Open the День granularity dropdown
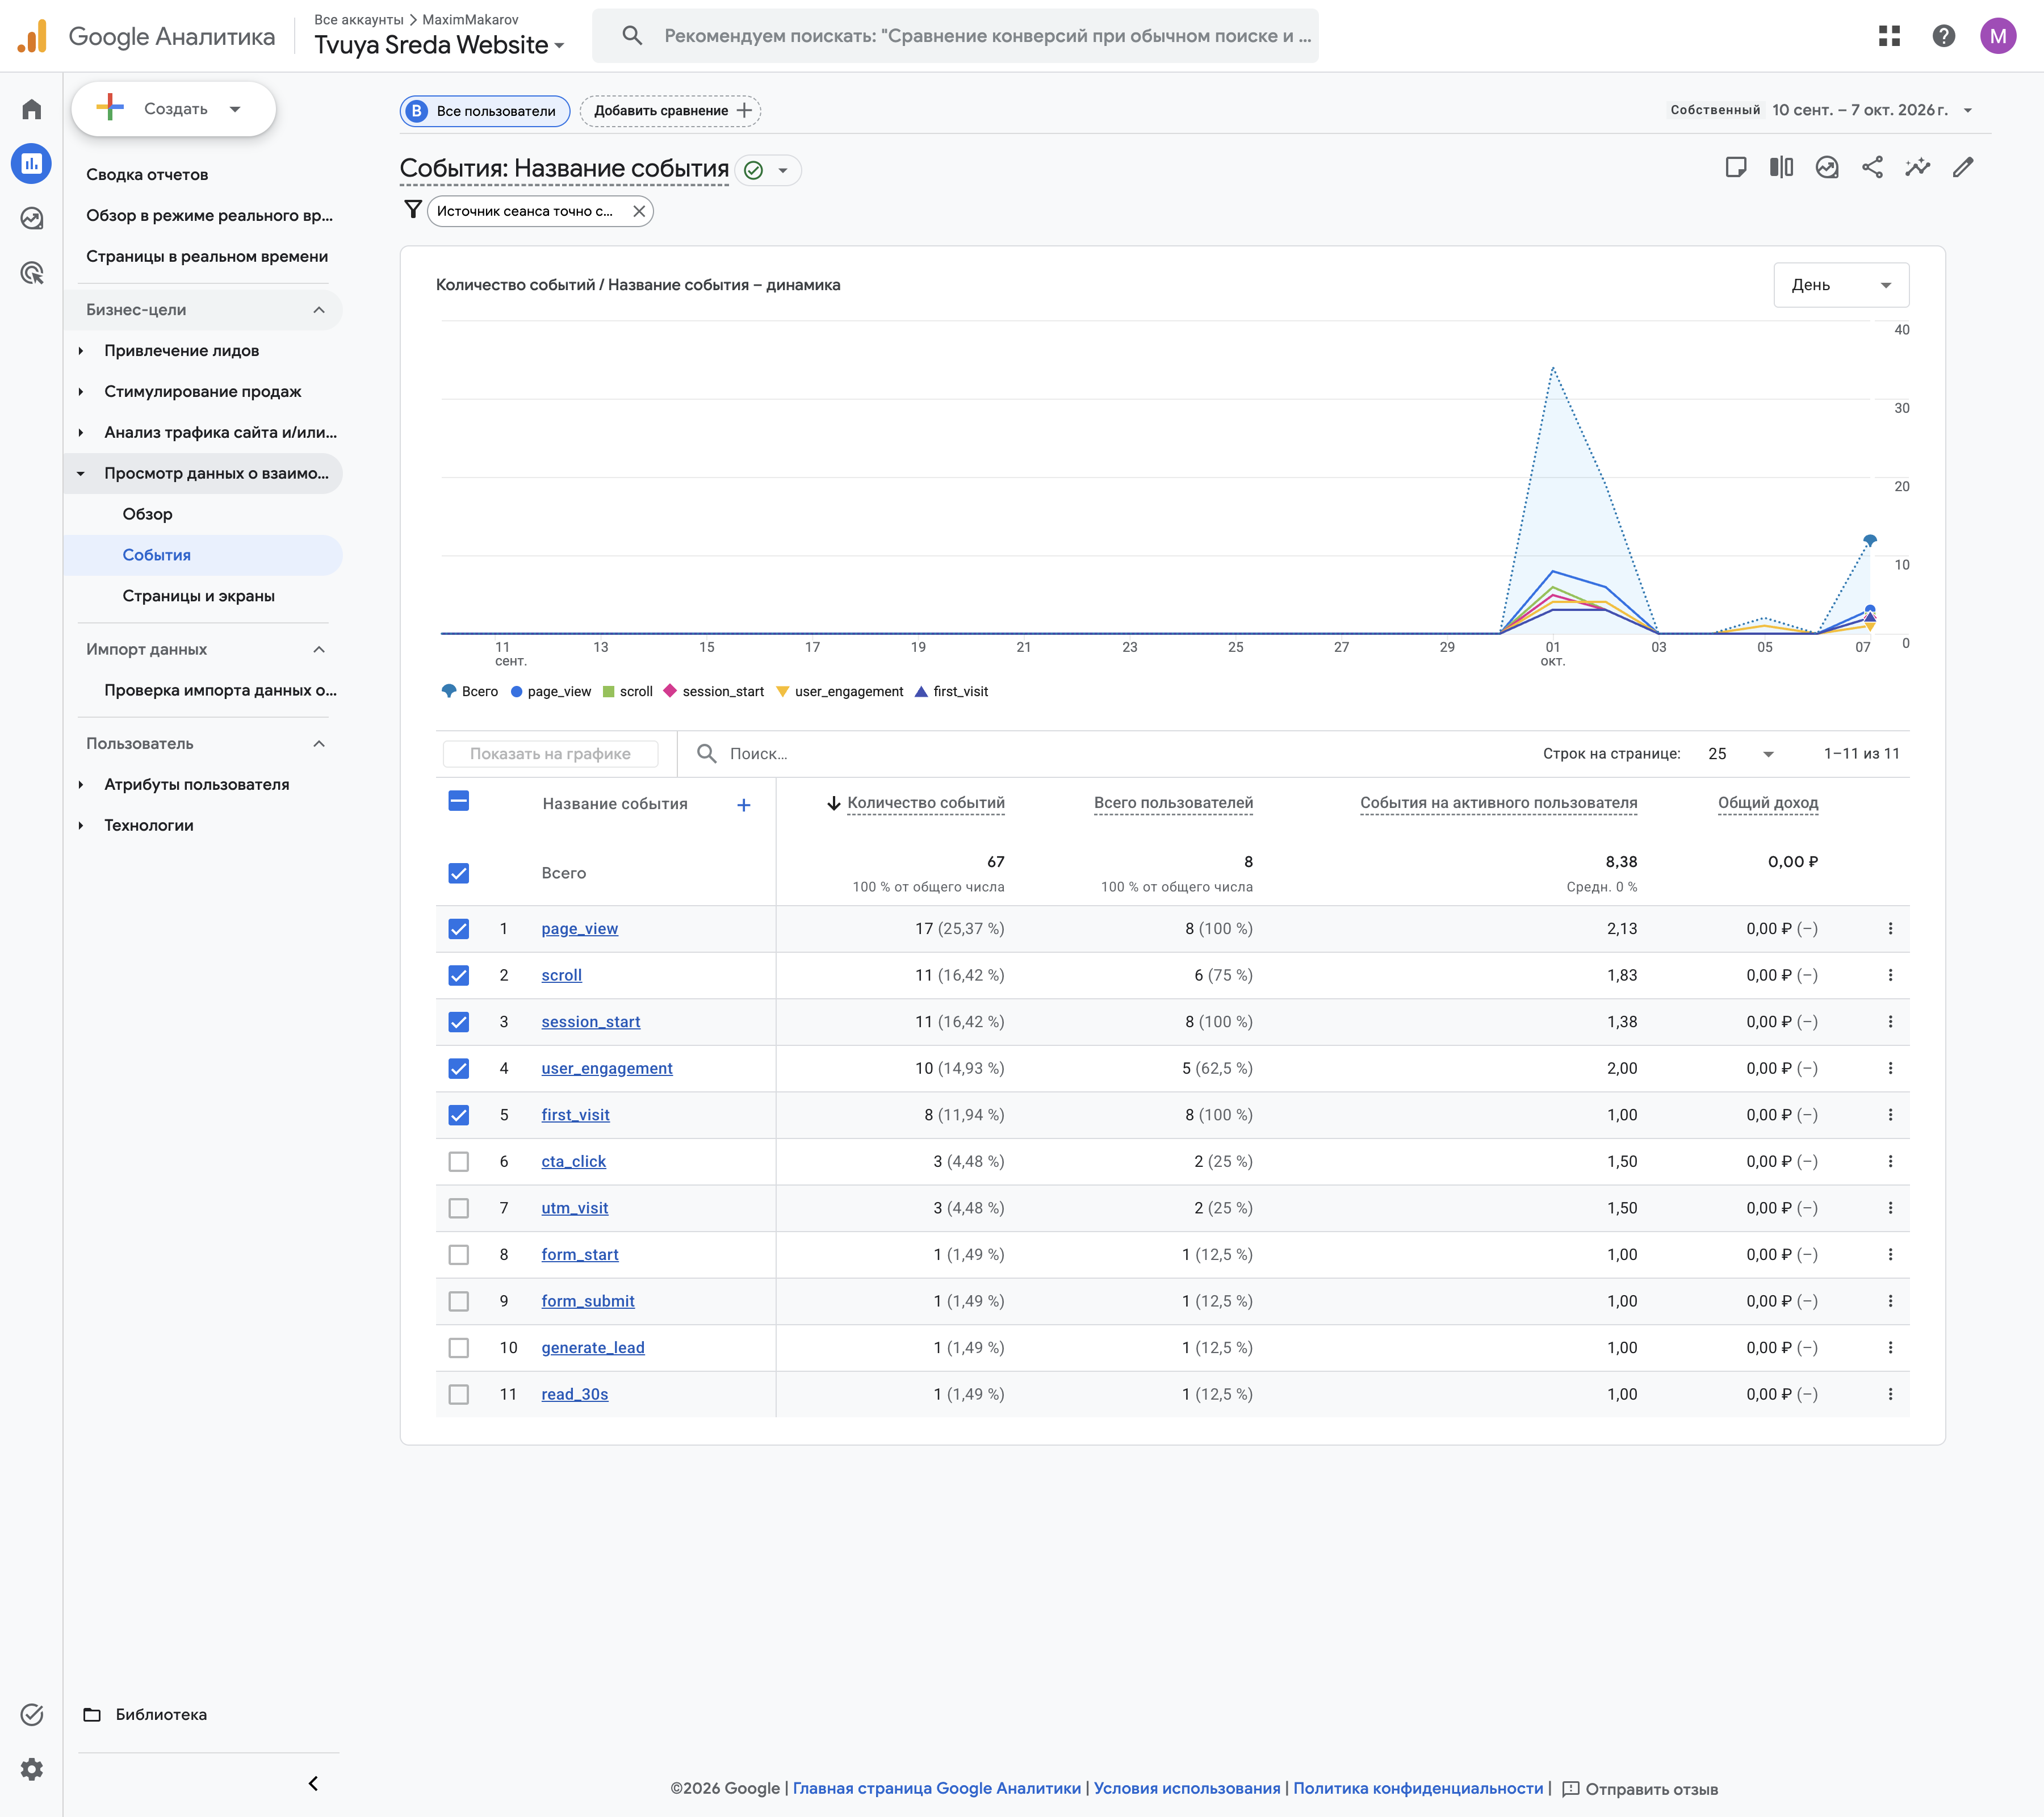2044x1817 pixels. click(1841, 285)
